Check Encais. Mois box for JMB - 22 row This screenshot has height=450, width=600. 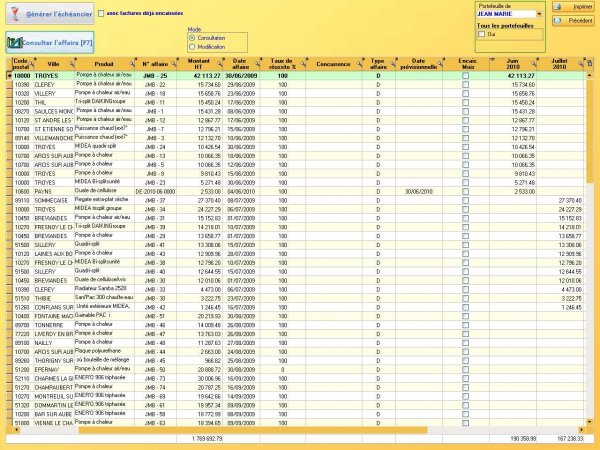(465, 85)
